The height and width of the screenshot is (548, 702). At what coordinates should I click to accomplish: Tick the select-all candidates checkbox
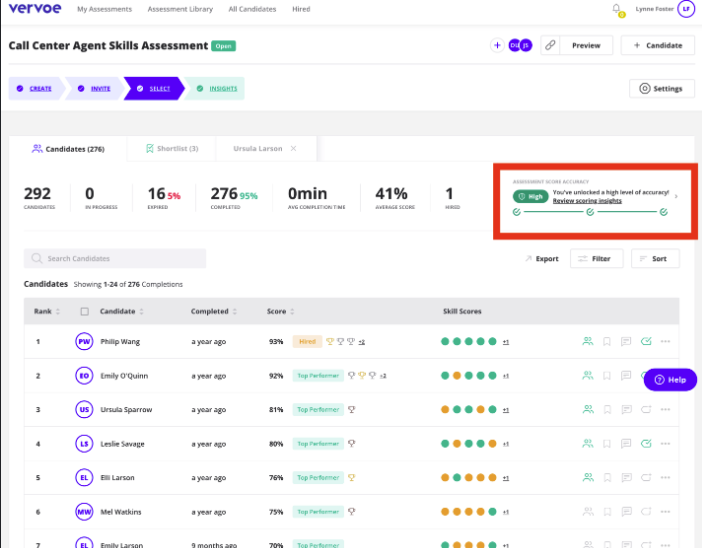coord(84,312)
